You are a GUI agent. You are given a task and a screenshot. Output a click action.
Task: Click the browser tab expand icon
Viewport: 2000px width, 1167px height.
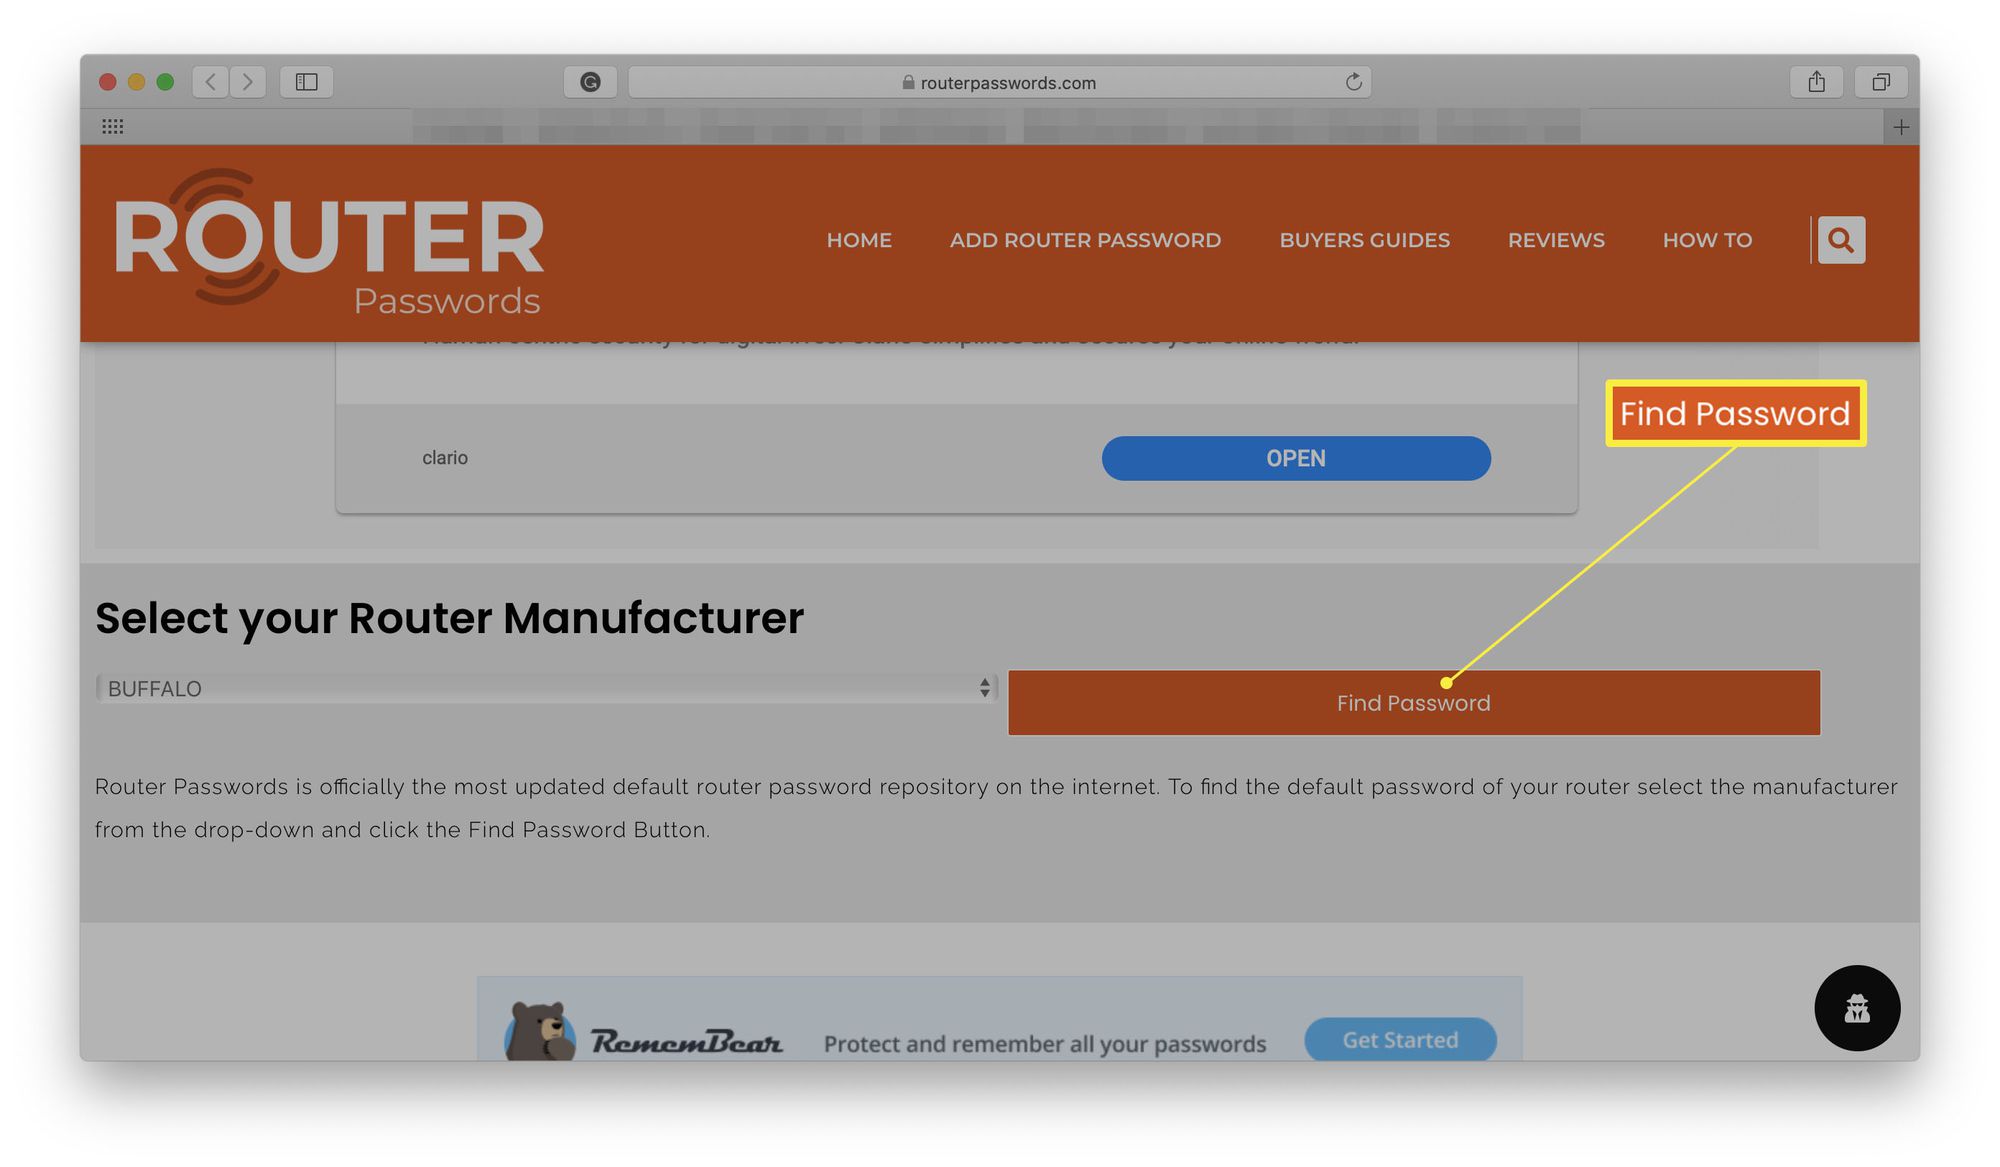pyautogui.click(x=1879, y=81)
